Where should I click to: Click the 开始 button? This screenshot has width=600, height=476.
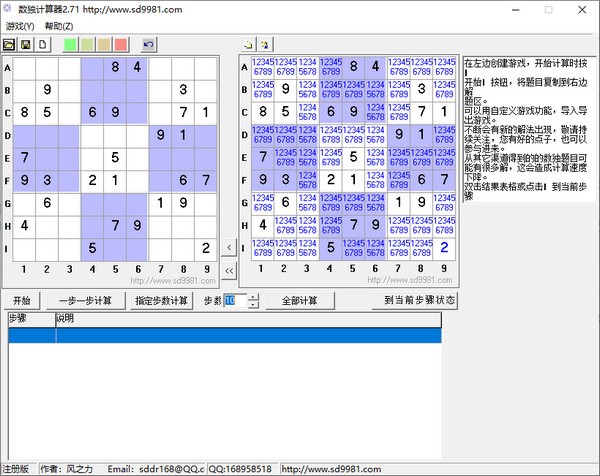(22, 300)
